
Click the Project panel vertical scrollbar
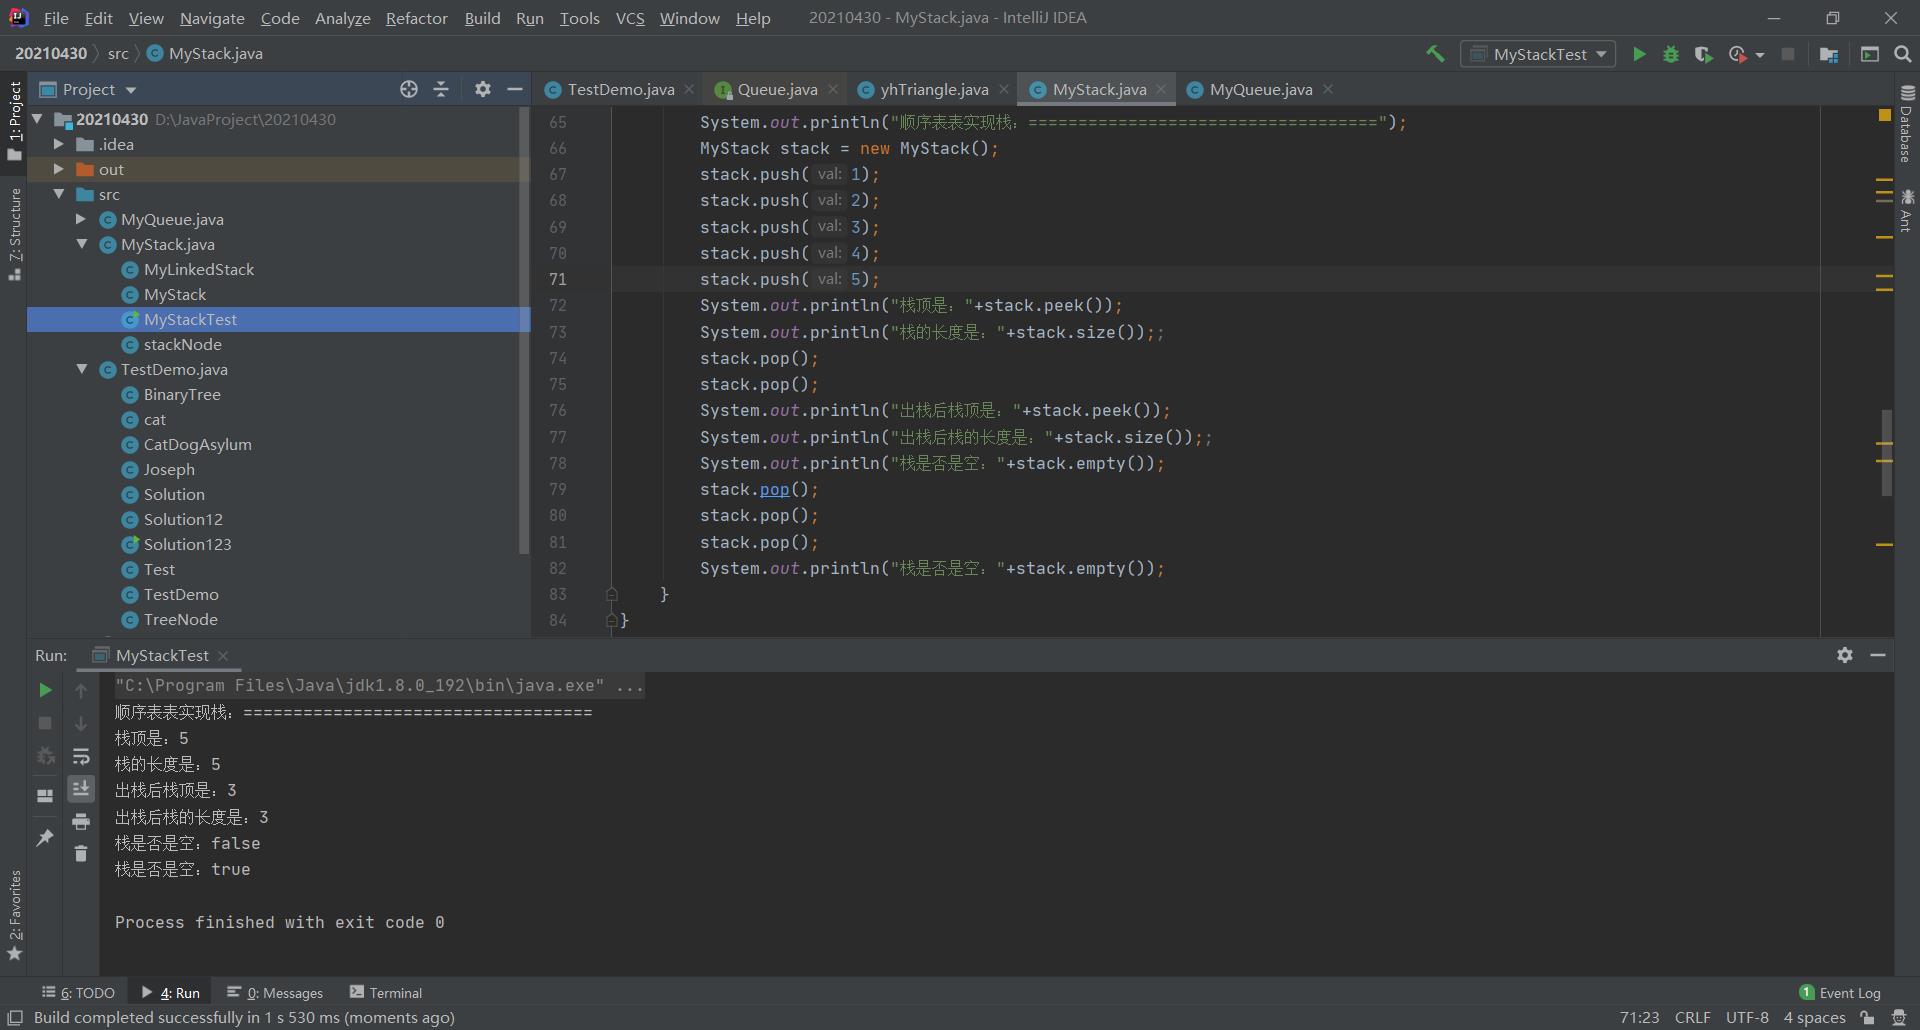pyautogui.click(x=523, y=330)
